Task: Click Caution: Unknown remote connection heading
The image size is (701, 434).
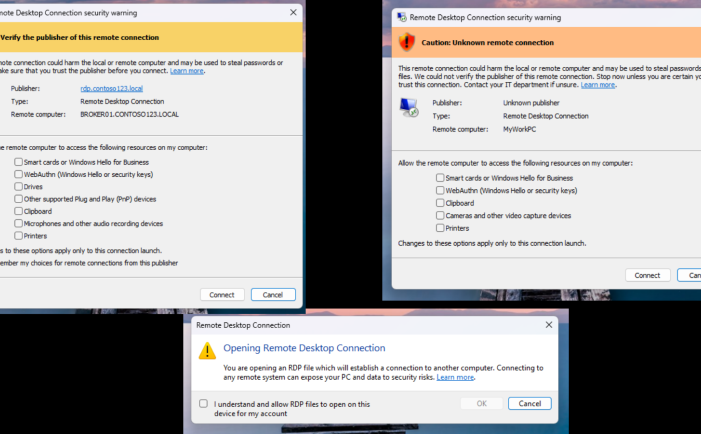Action: point(488,42)
